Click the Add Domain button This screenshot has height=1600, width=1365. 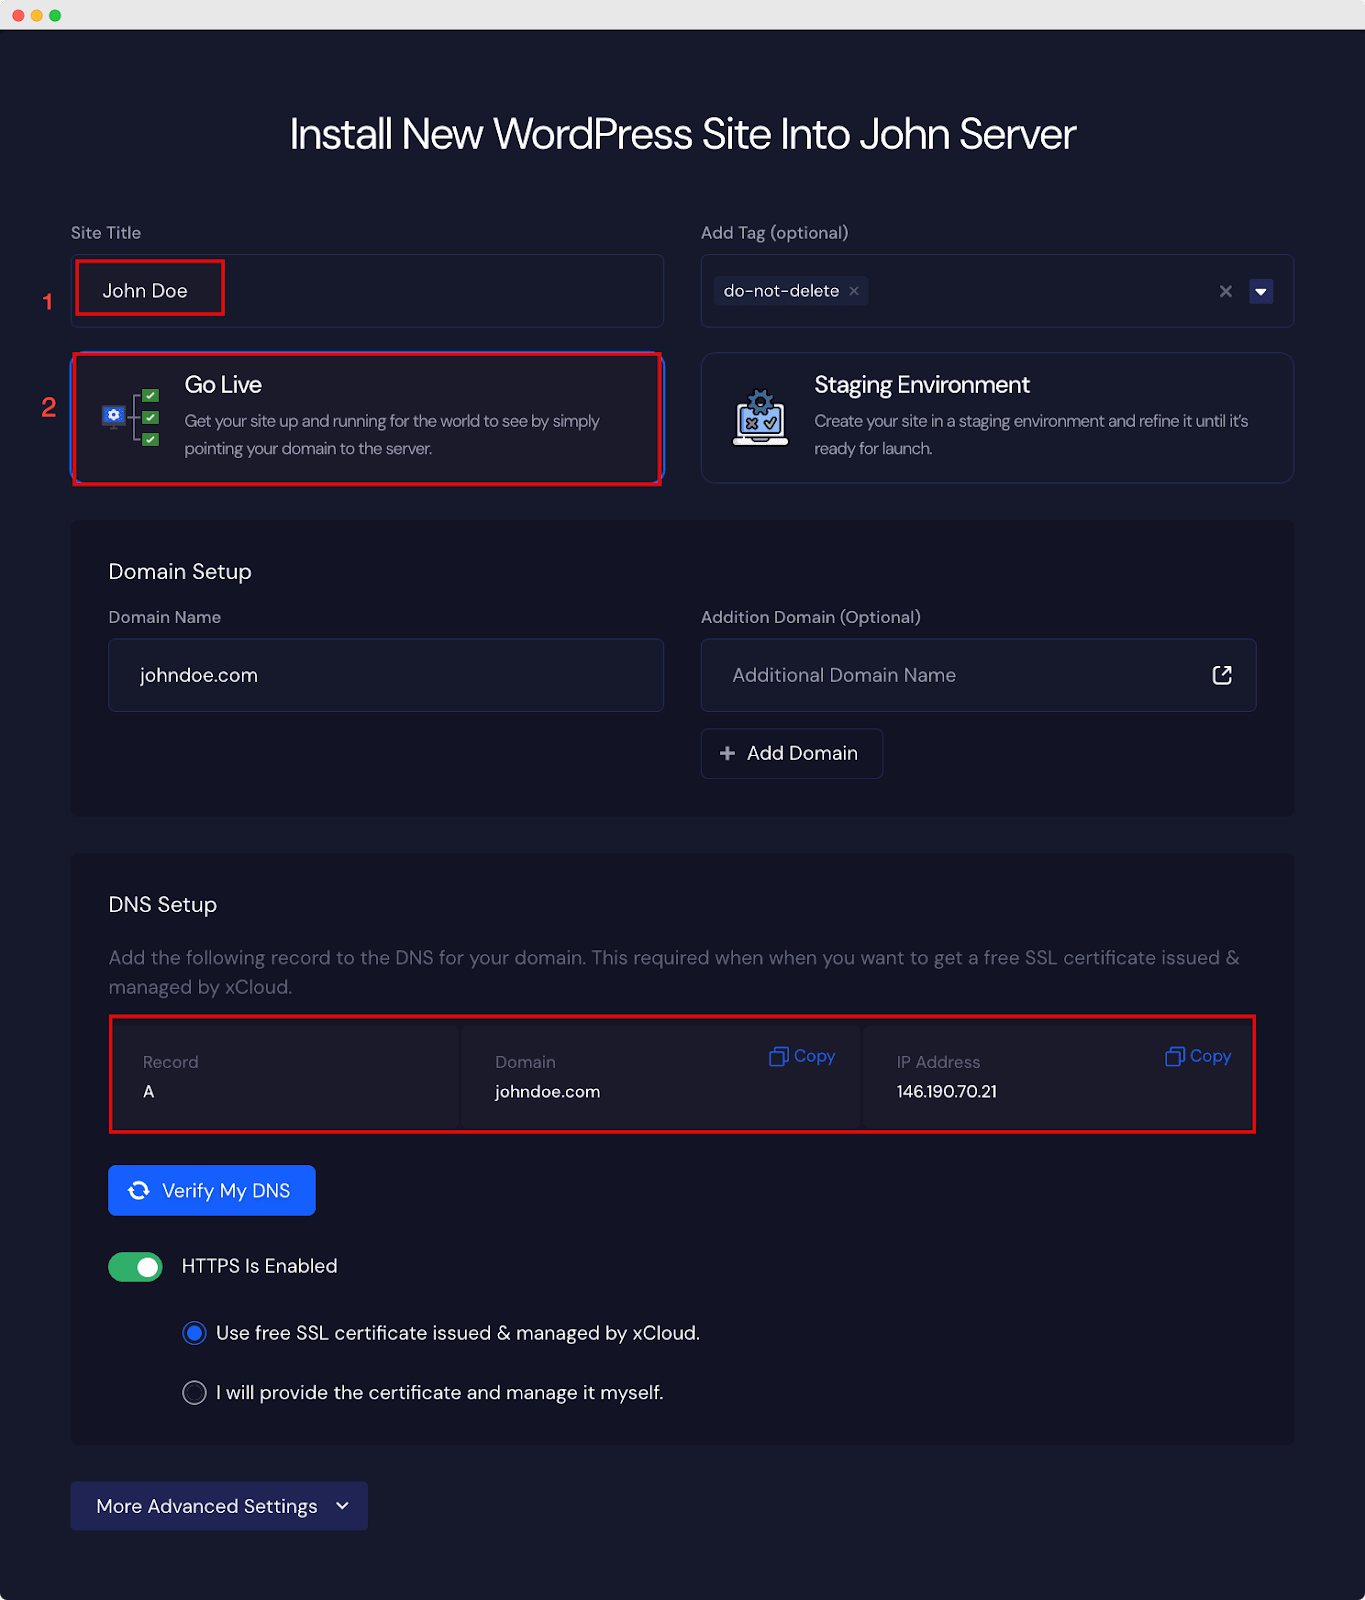(x=791, y=753)
